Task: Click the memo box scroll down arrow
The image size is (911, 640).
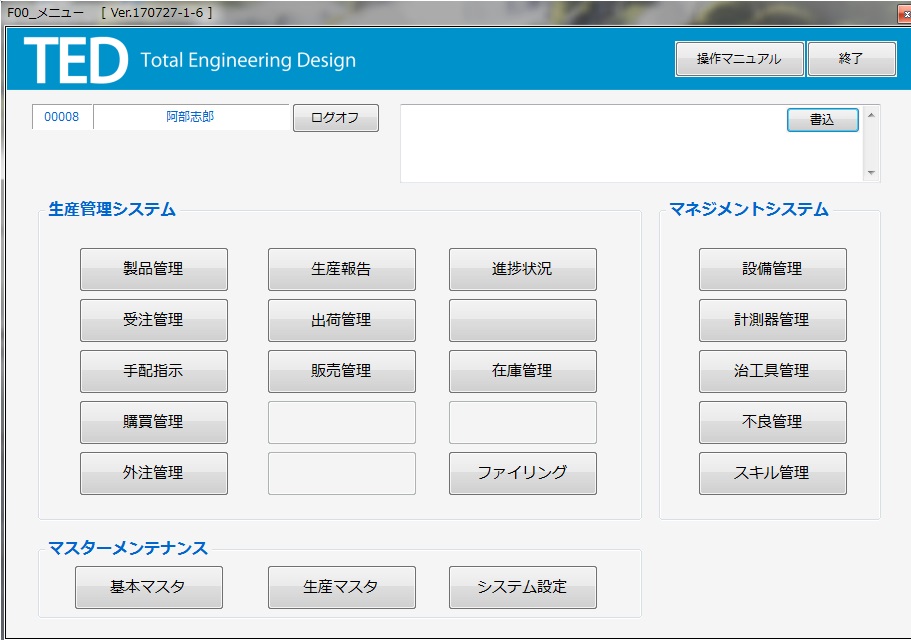Action: point(872,173)
